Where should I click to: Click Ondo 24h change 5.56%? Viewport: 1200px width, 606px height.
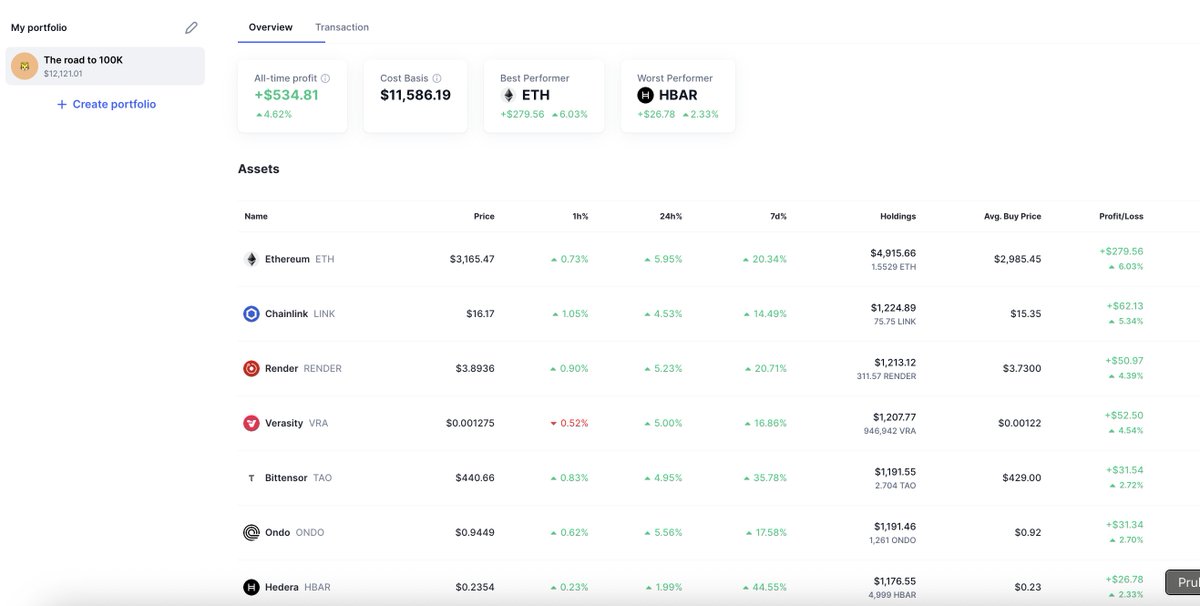click(664, 532)
